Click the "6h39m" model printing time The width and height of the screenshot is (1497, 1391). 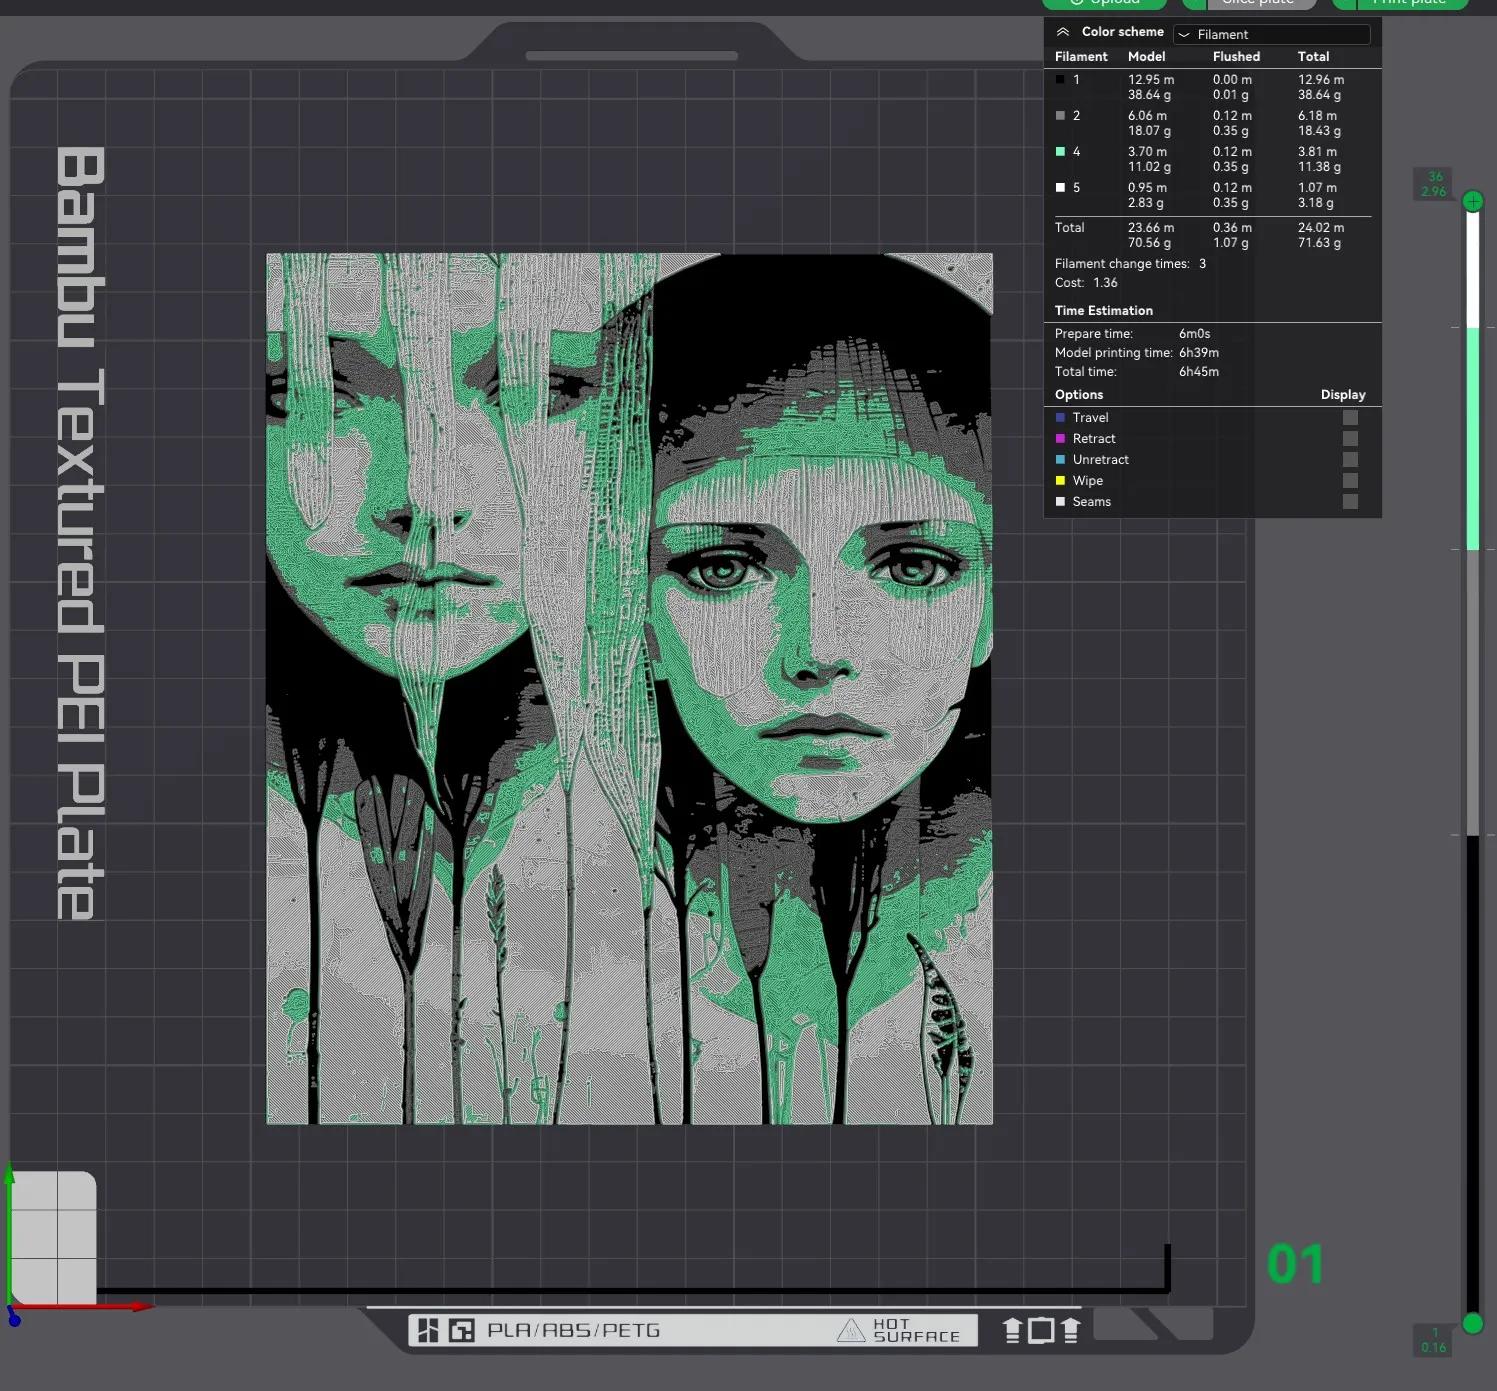(1199, 353)
